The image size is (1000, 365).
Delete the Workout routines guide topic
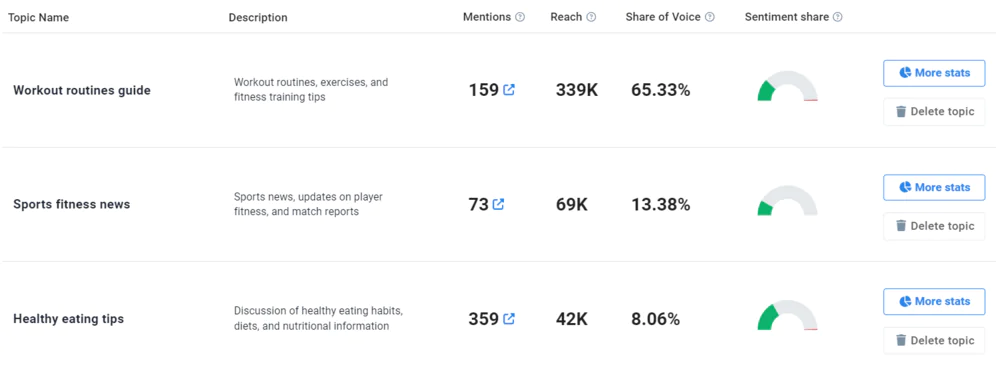click(934, 112)
